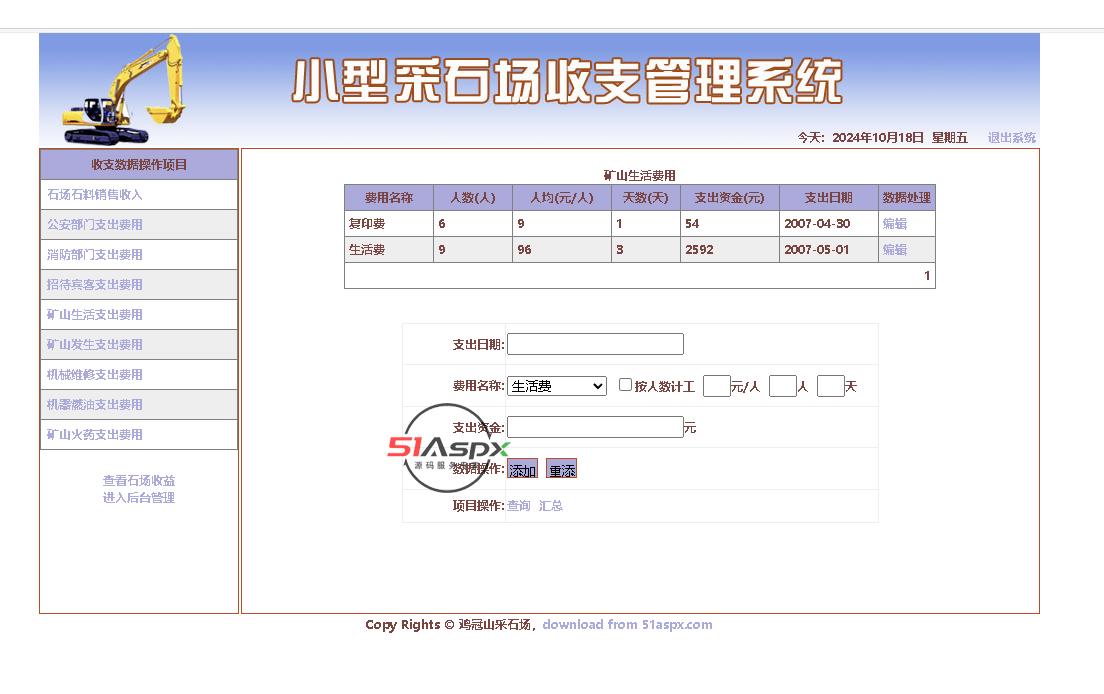Select the date cell 2007-05-01

[x=829, y=250]
